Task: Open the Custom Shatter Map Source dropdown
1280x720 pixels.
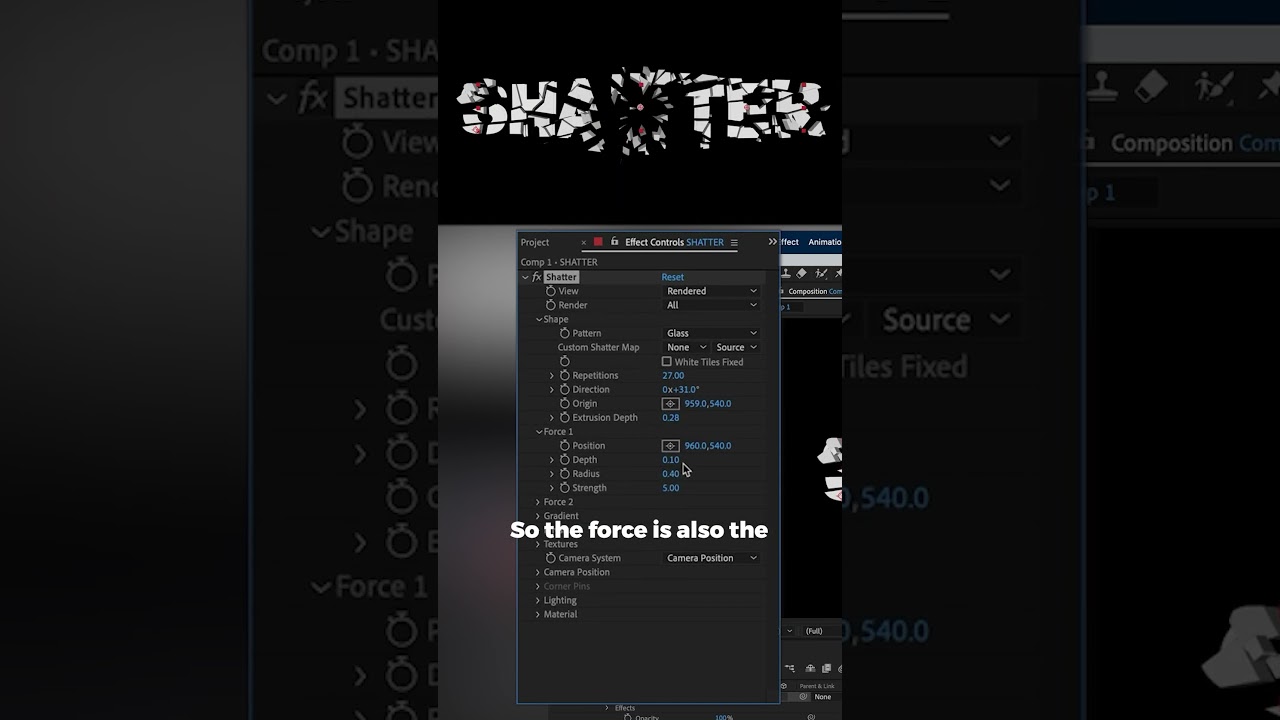Action: tap(736, 347)
